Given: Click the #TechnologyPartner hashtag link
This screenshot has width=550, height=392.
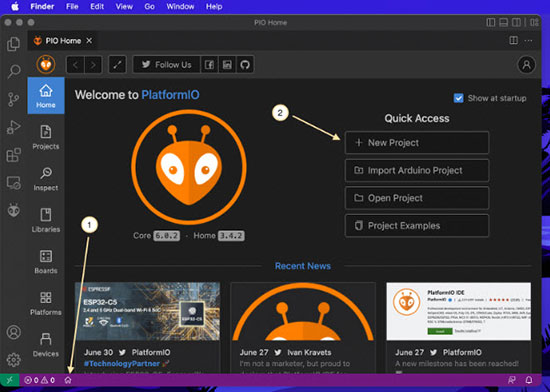Looking at the screenshot, I should (x=122, y=364).
